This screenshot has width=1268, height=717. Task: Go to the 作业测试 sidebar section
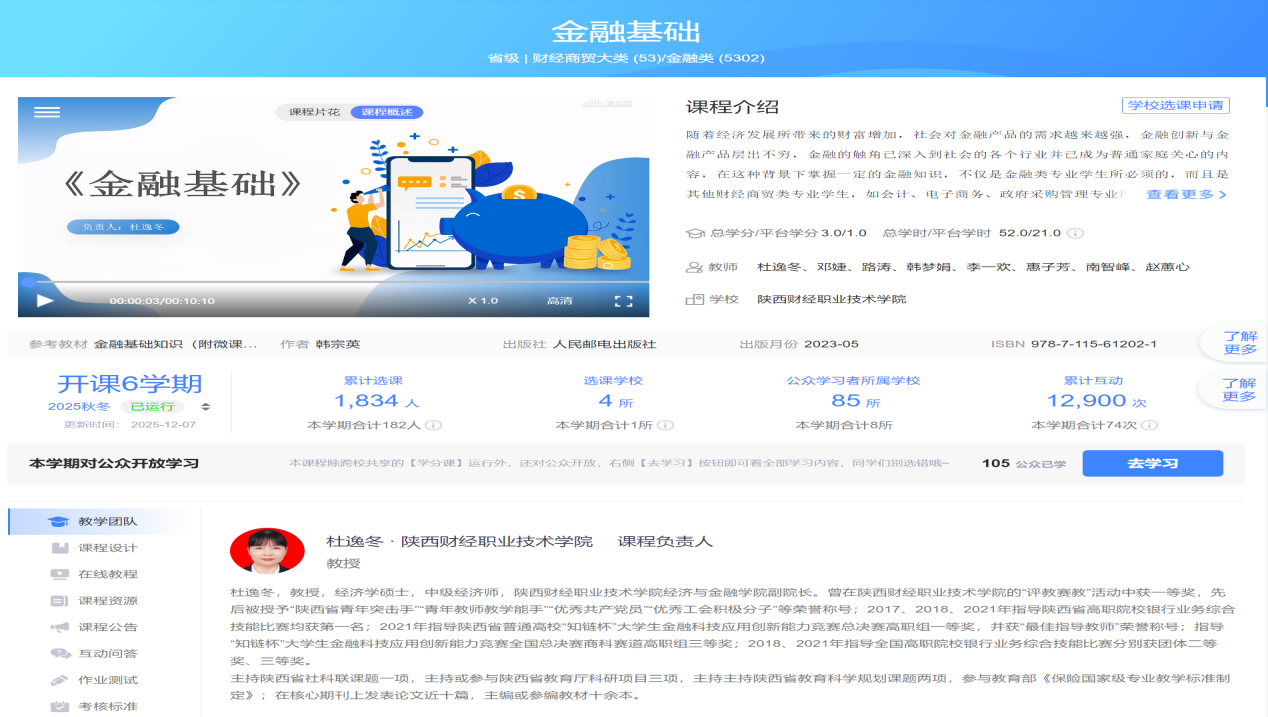click(x=107, y=680)
